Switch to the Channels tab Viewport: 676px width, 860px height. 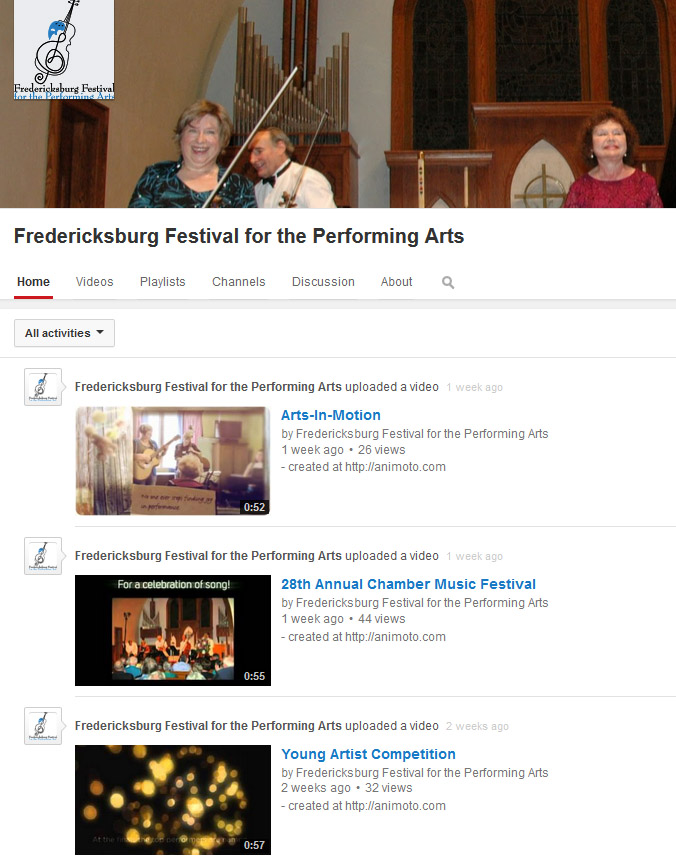click(238, 282)
